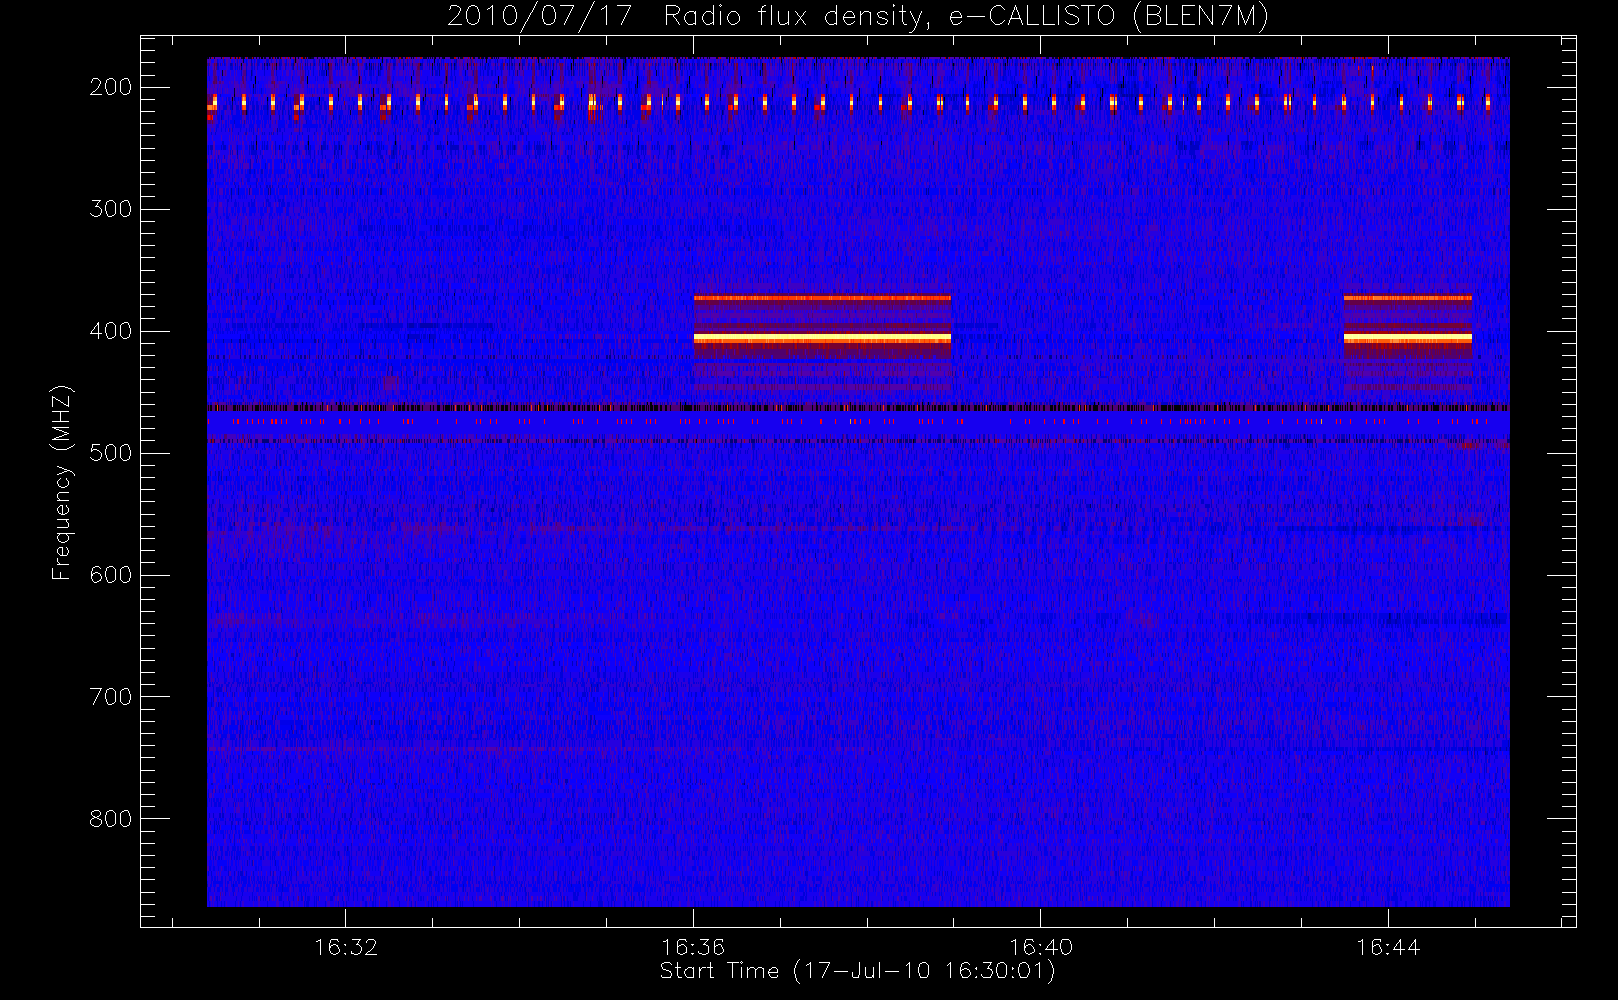Click the upper orange band of the 16:44 burst

click(x=1408, y=298)
